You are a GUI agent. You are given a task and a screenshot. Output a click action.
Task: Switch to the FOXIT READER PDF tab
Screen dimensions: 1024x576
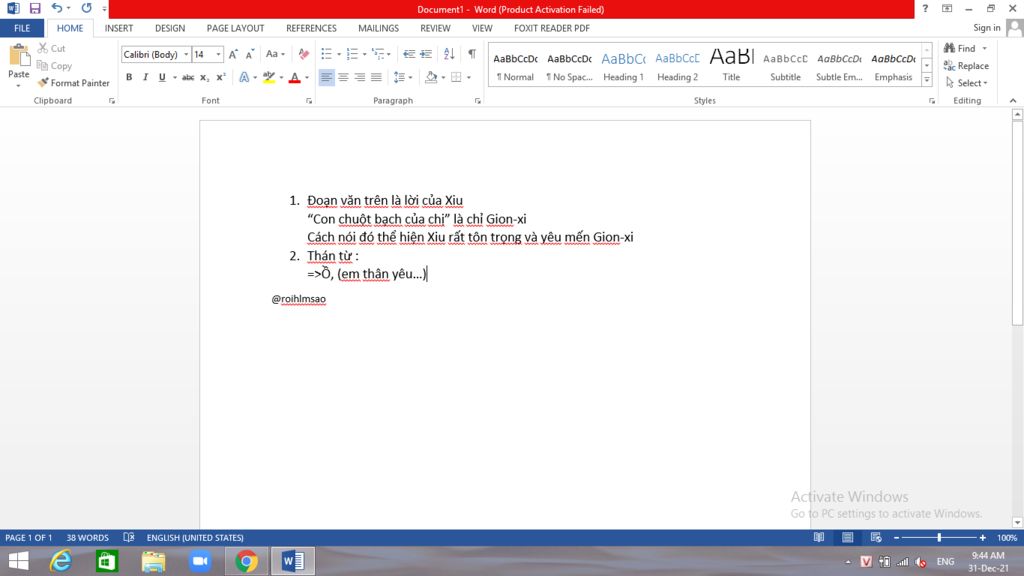tap(552, 28)
